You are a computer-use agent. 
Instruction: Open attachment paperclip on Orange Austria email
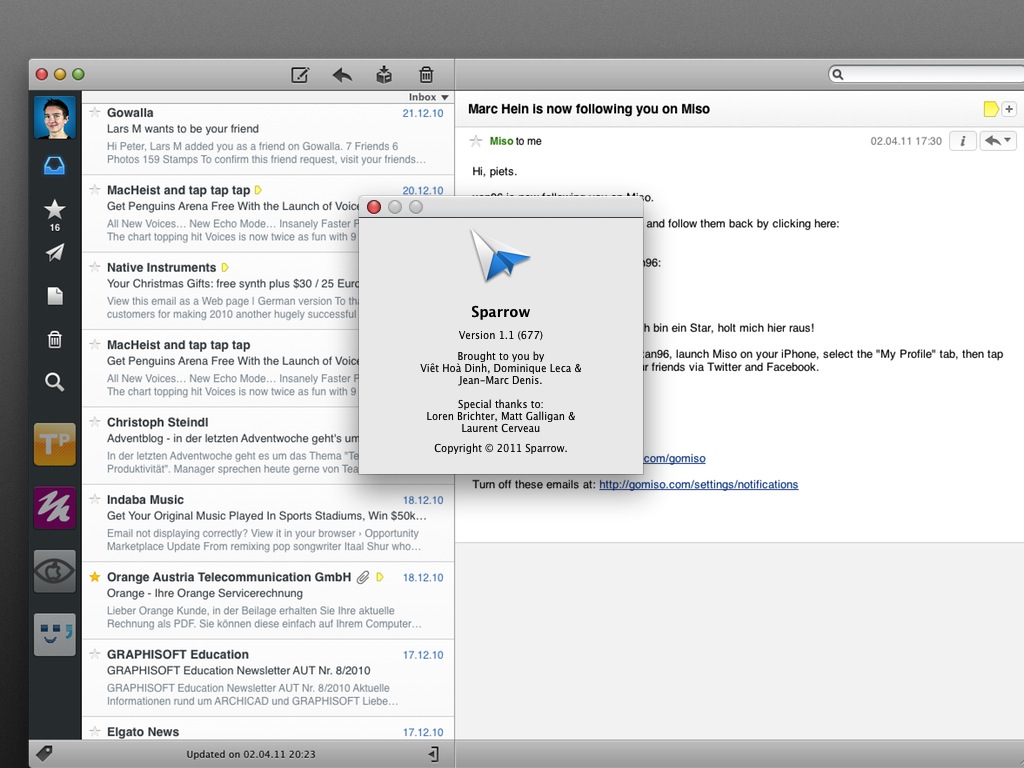[x=363, y=577]
